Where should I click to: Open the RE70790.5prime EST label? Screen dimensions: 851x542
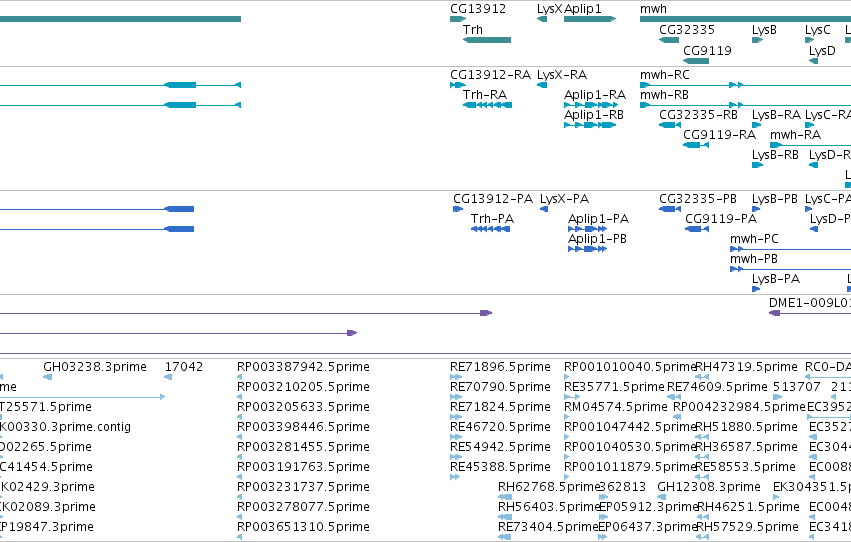[500, 387]
